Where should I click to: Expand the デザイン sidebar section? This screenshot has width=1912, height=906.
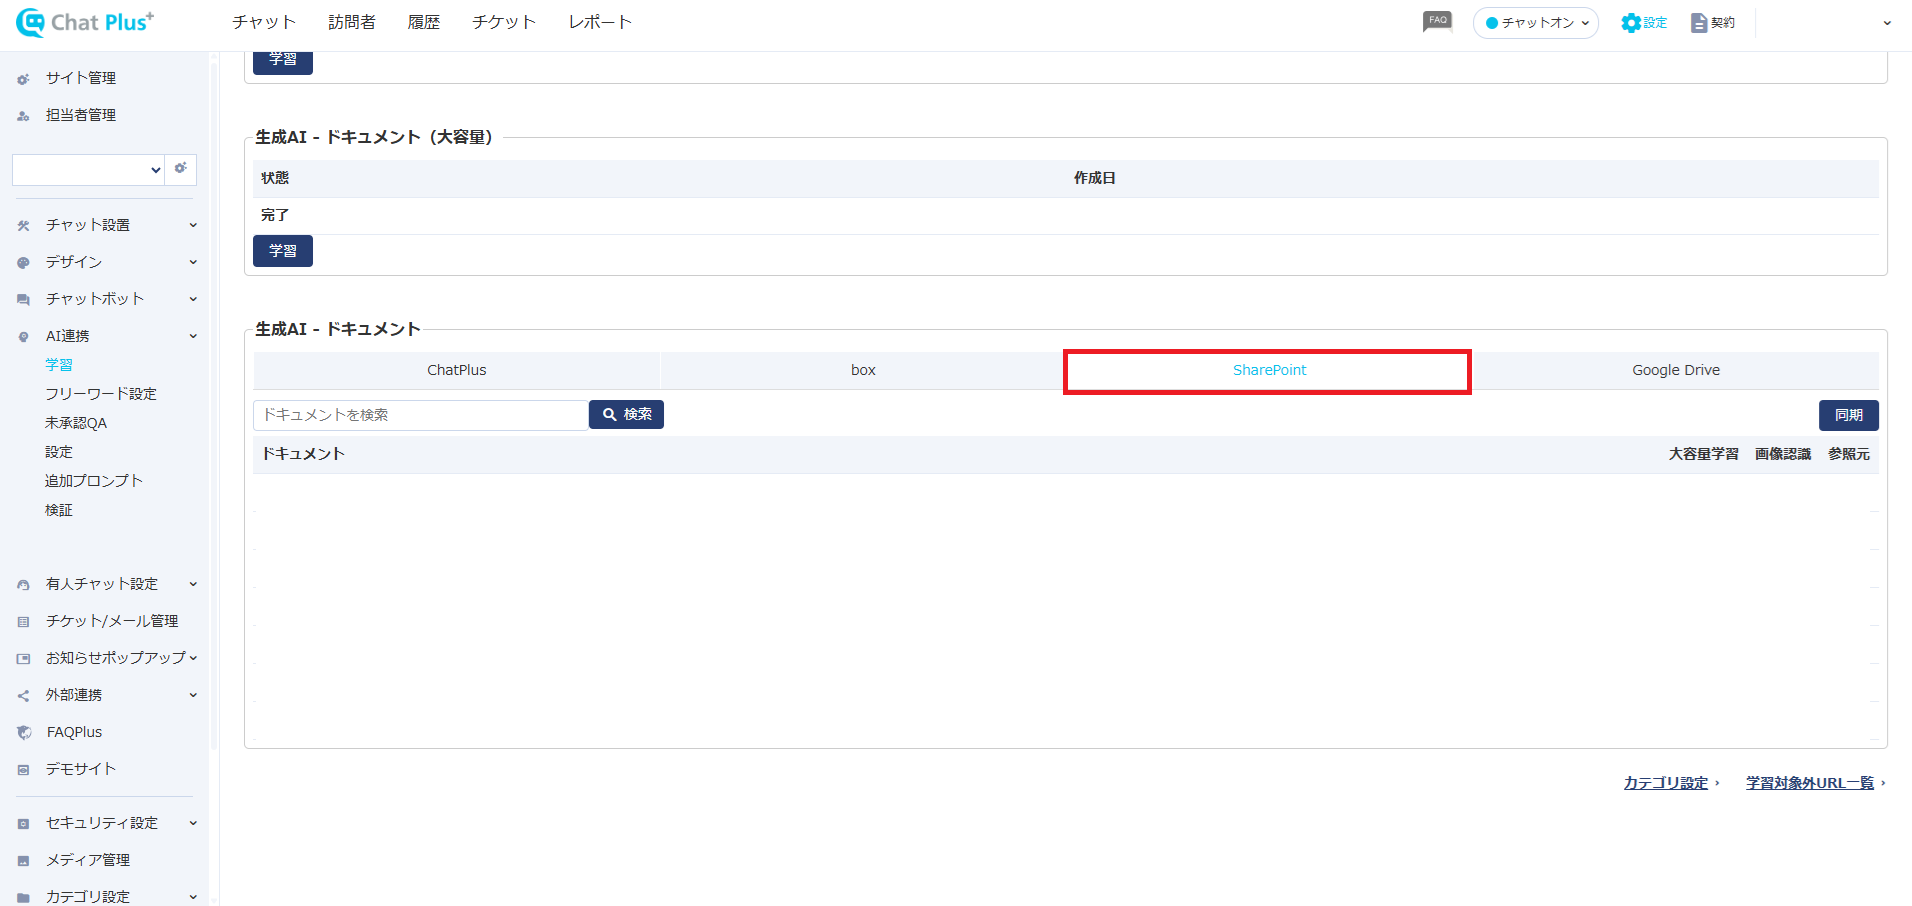(193, 262)
